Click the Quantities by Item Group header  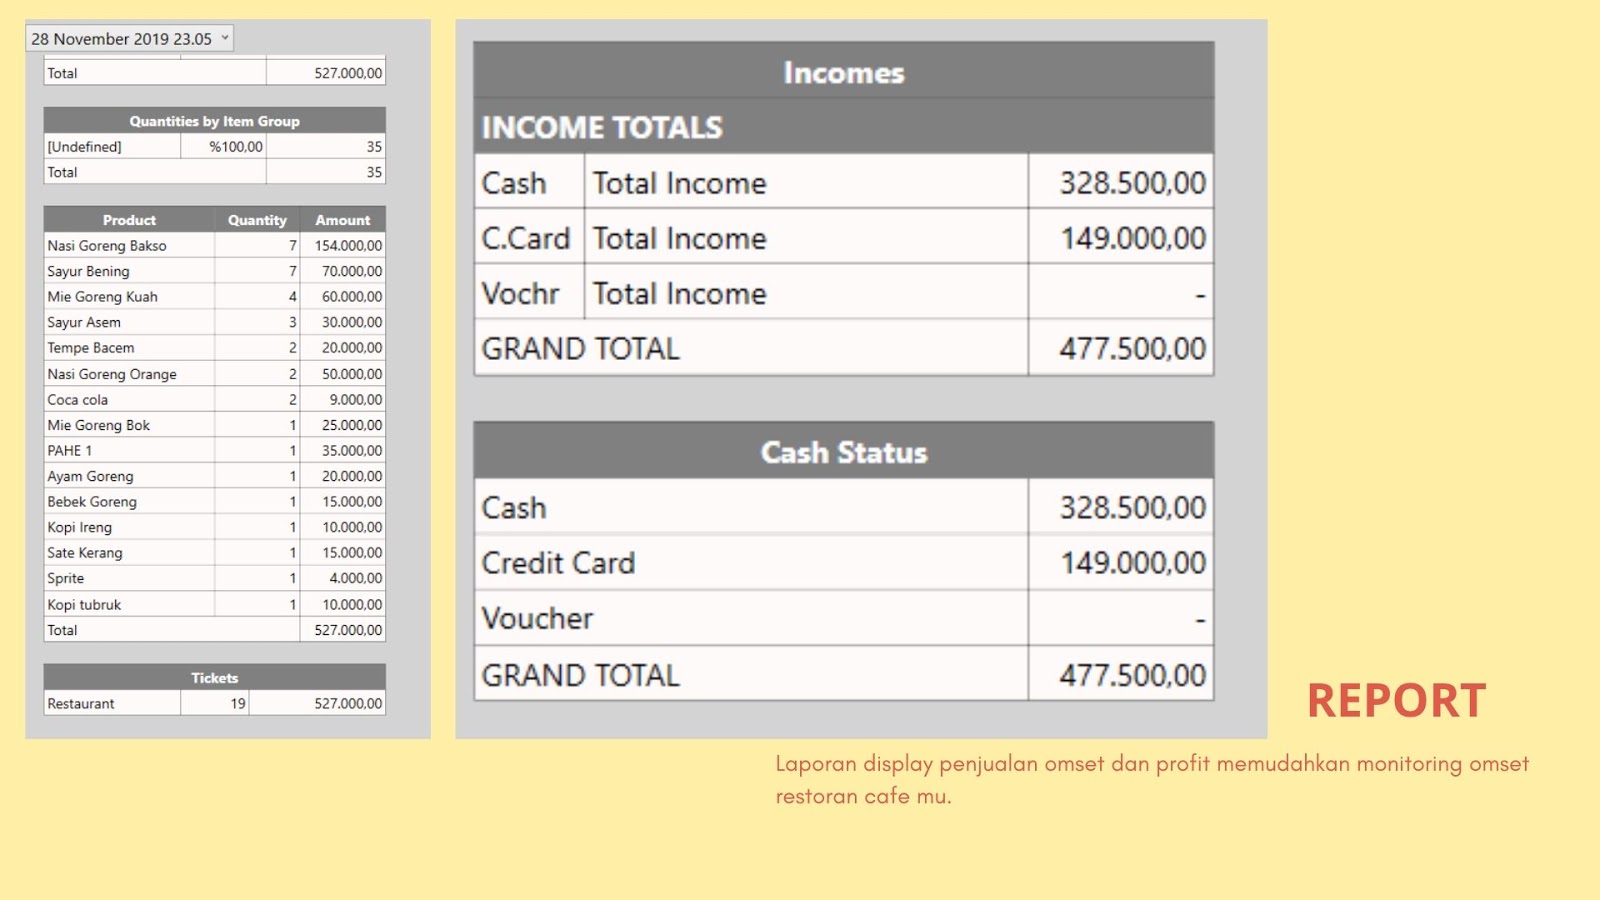(x=214, y=121)
